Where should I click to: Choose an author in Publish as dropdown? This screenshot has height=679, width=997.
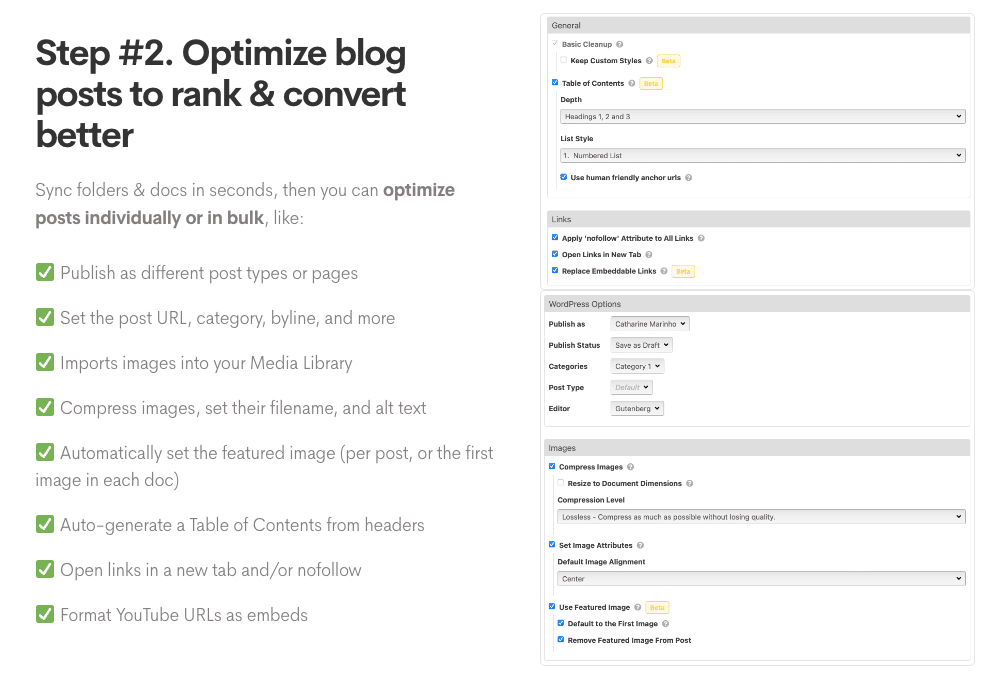coord(650,324)
